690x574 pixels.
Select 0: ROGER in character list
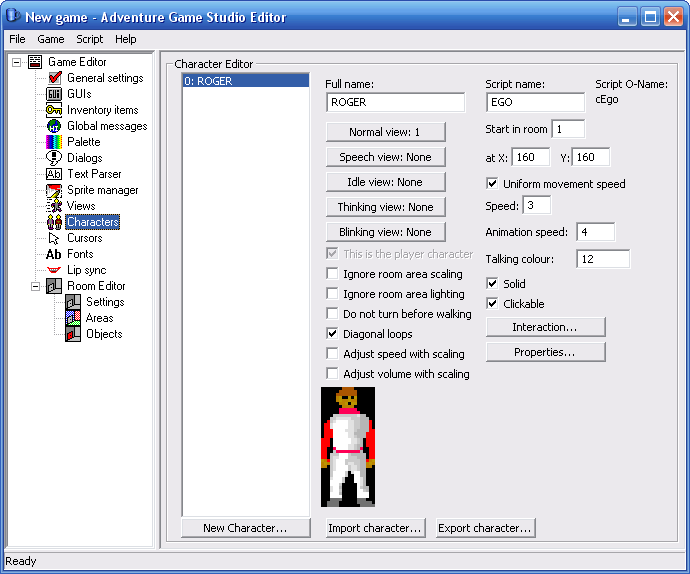(x=246, y=81)
